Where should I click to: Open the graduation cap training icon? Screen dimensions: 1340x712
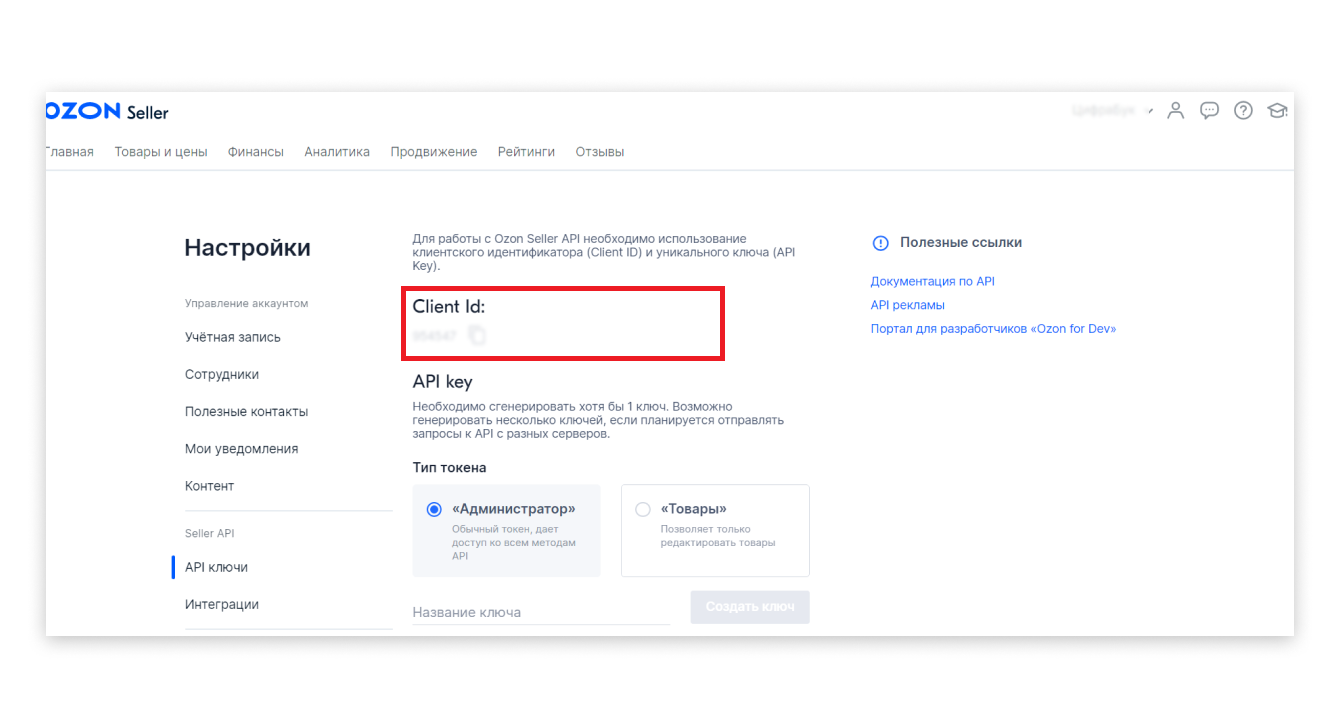click(1277, 111)
